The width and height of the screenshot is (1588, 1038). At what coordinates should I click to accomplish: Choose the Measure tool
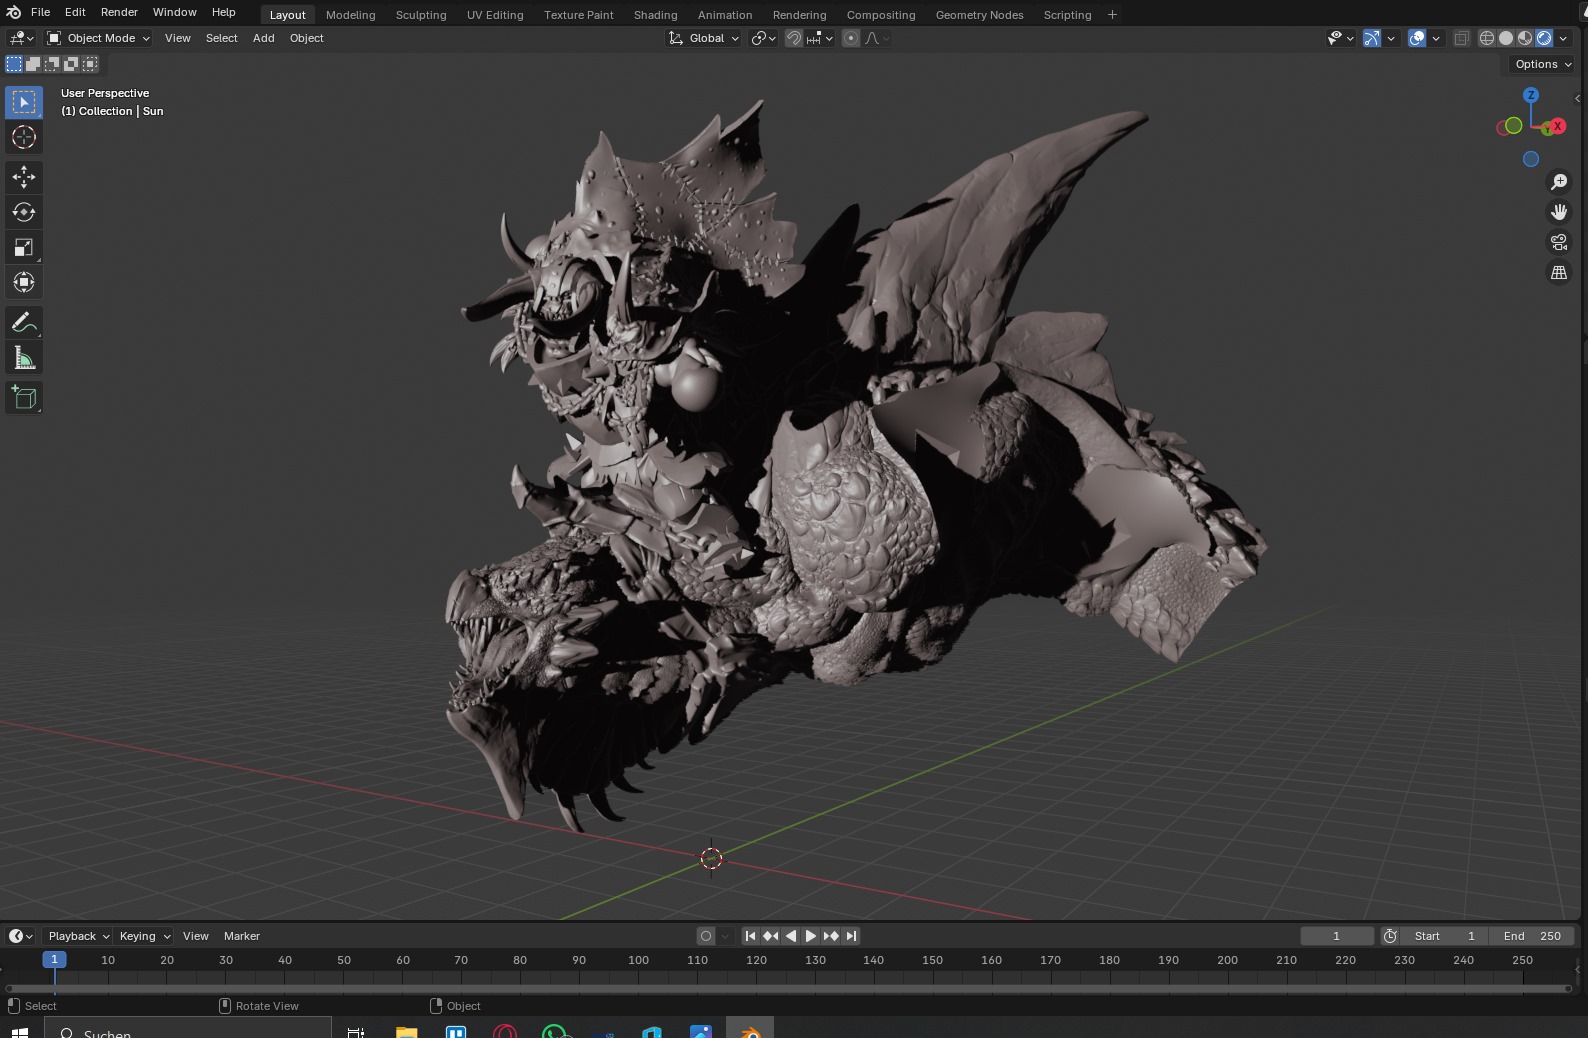point(24,358)
